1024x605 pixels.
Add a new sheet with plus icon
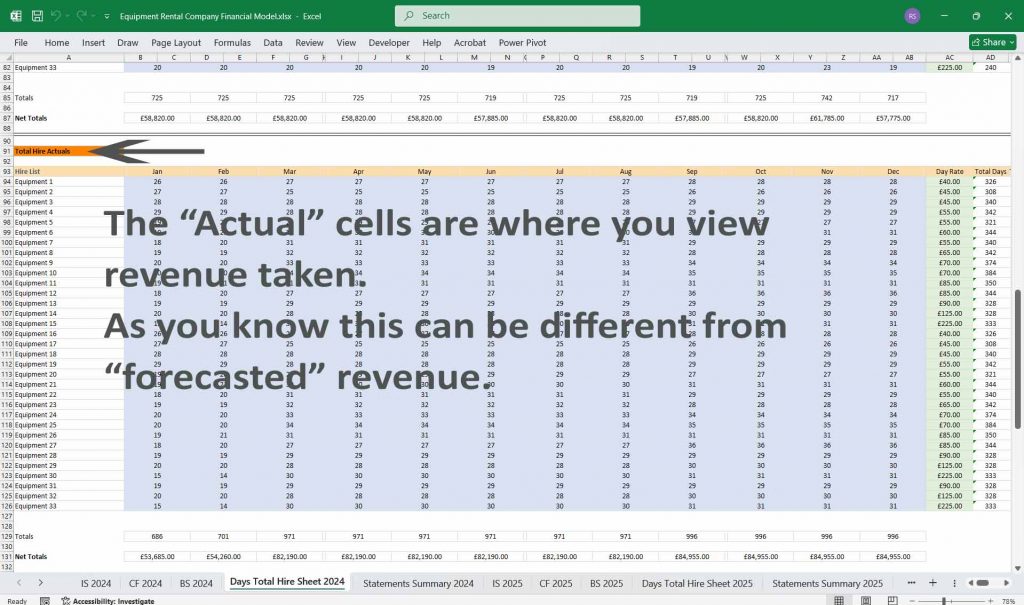932,583
